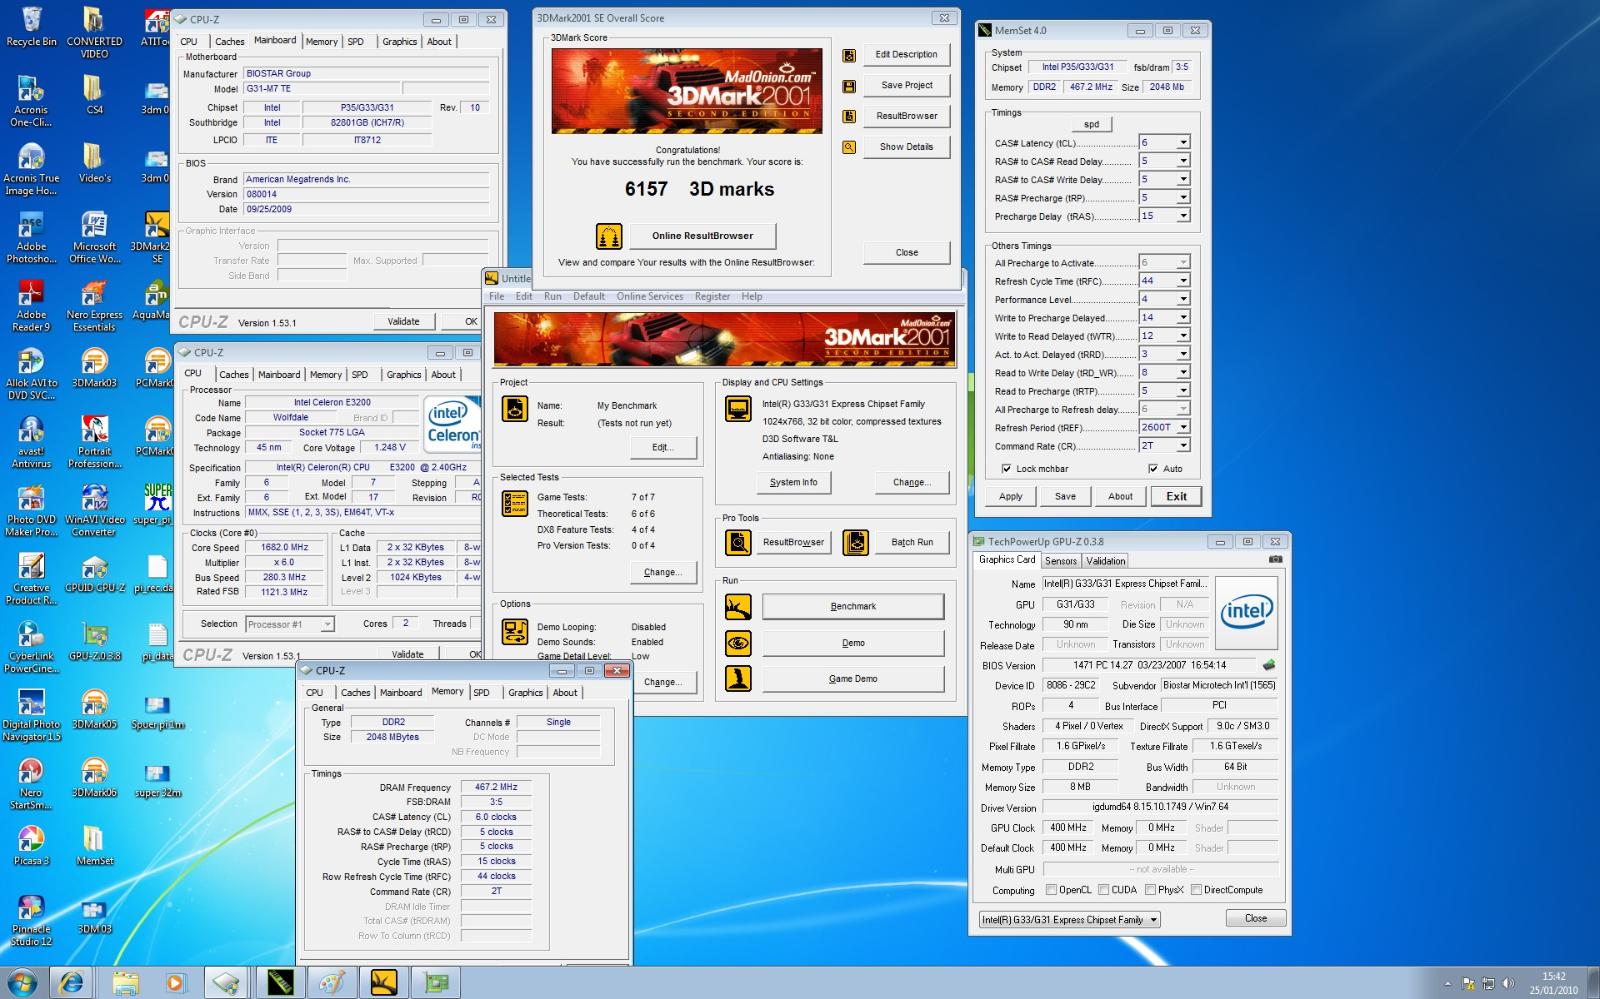Open Refresh Cycle Time (tRFC) dropdown

click(x=1183, y=281)
